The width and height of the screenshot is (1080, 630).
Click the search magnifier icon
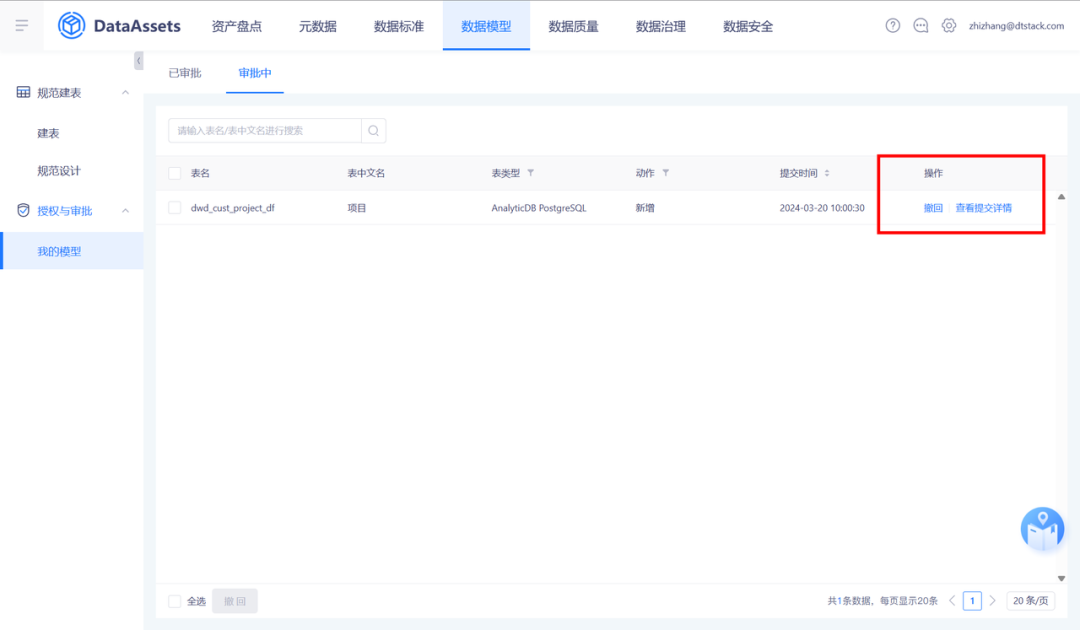coord(373,130)
